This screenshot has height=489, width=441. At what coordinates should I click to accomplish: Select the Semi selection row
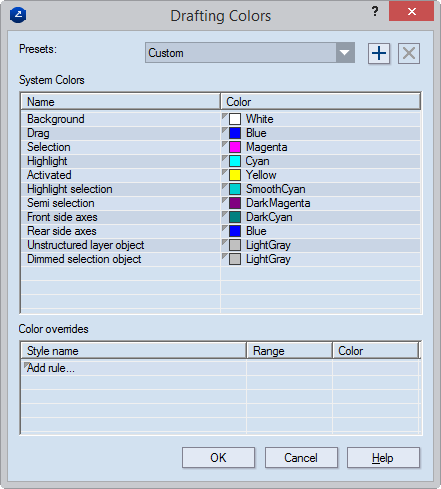click(220, 203)
